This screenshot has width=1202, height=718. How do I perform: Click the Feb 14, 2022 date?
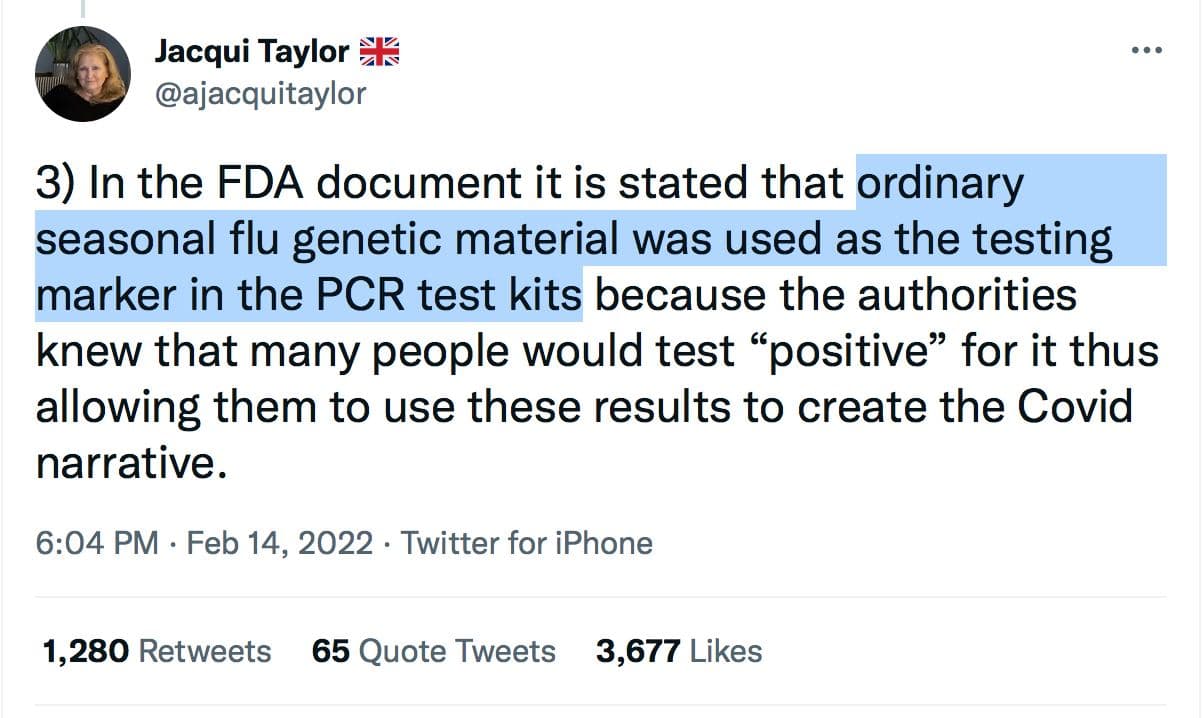pos(279,544)
